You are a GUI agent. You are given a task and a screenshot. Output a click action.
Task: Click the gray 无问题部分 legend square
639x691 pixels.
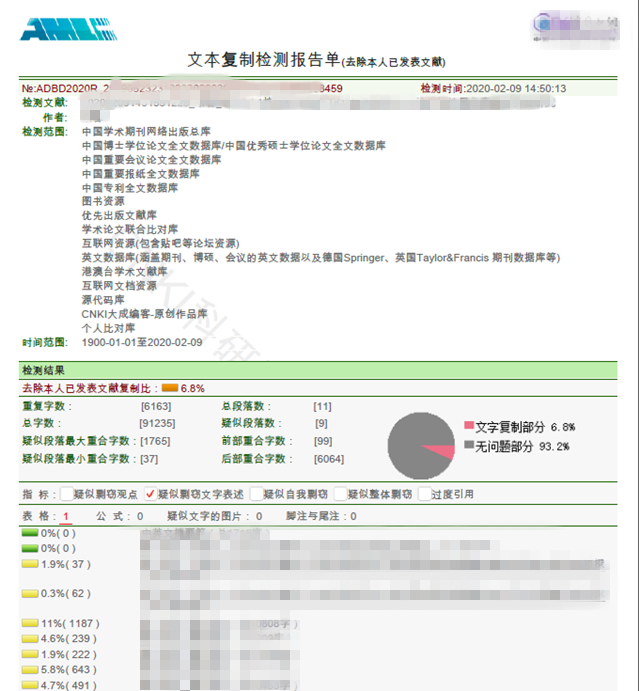pos(468,445)
